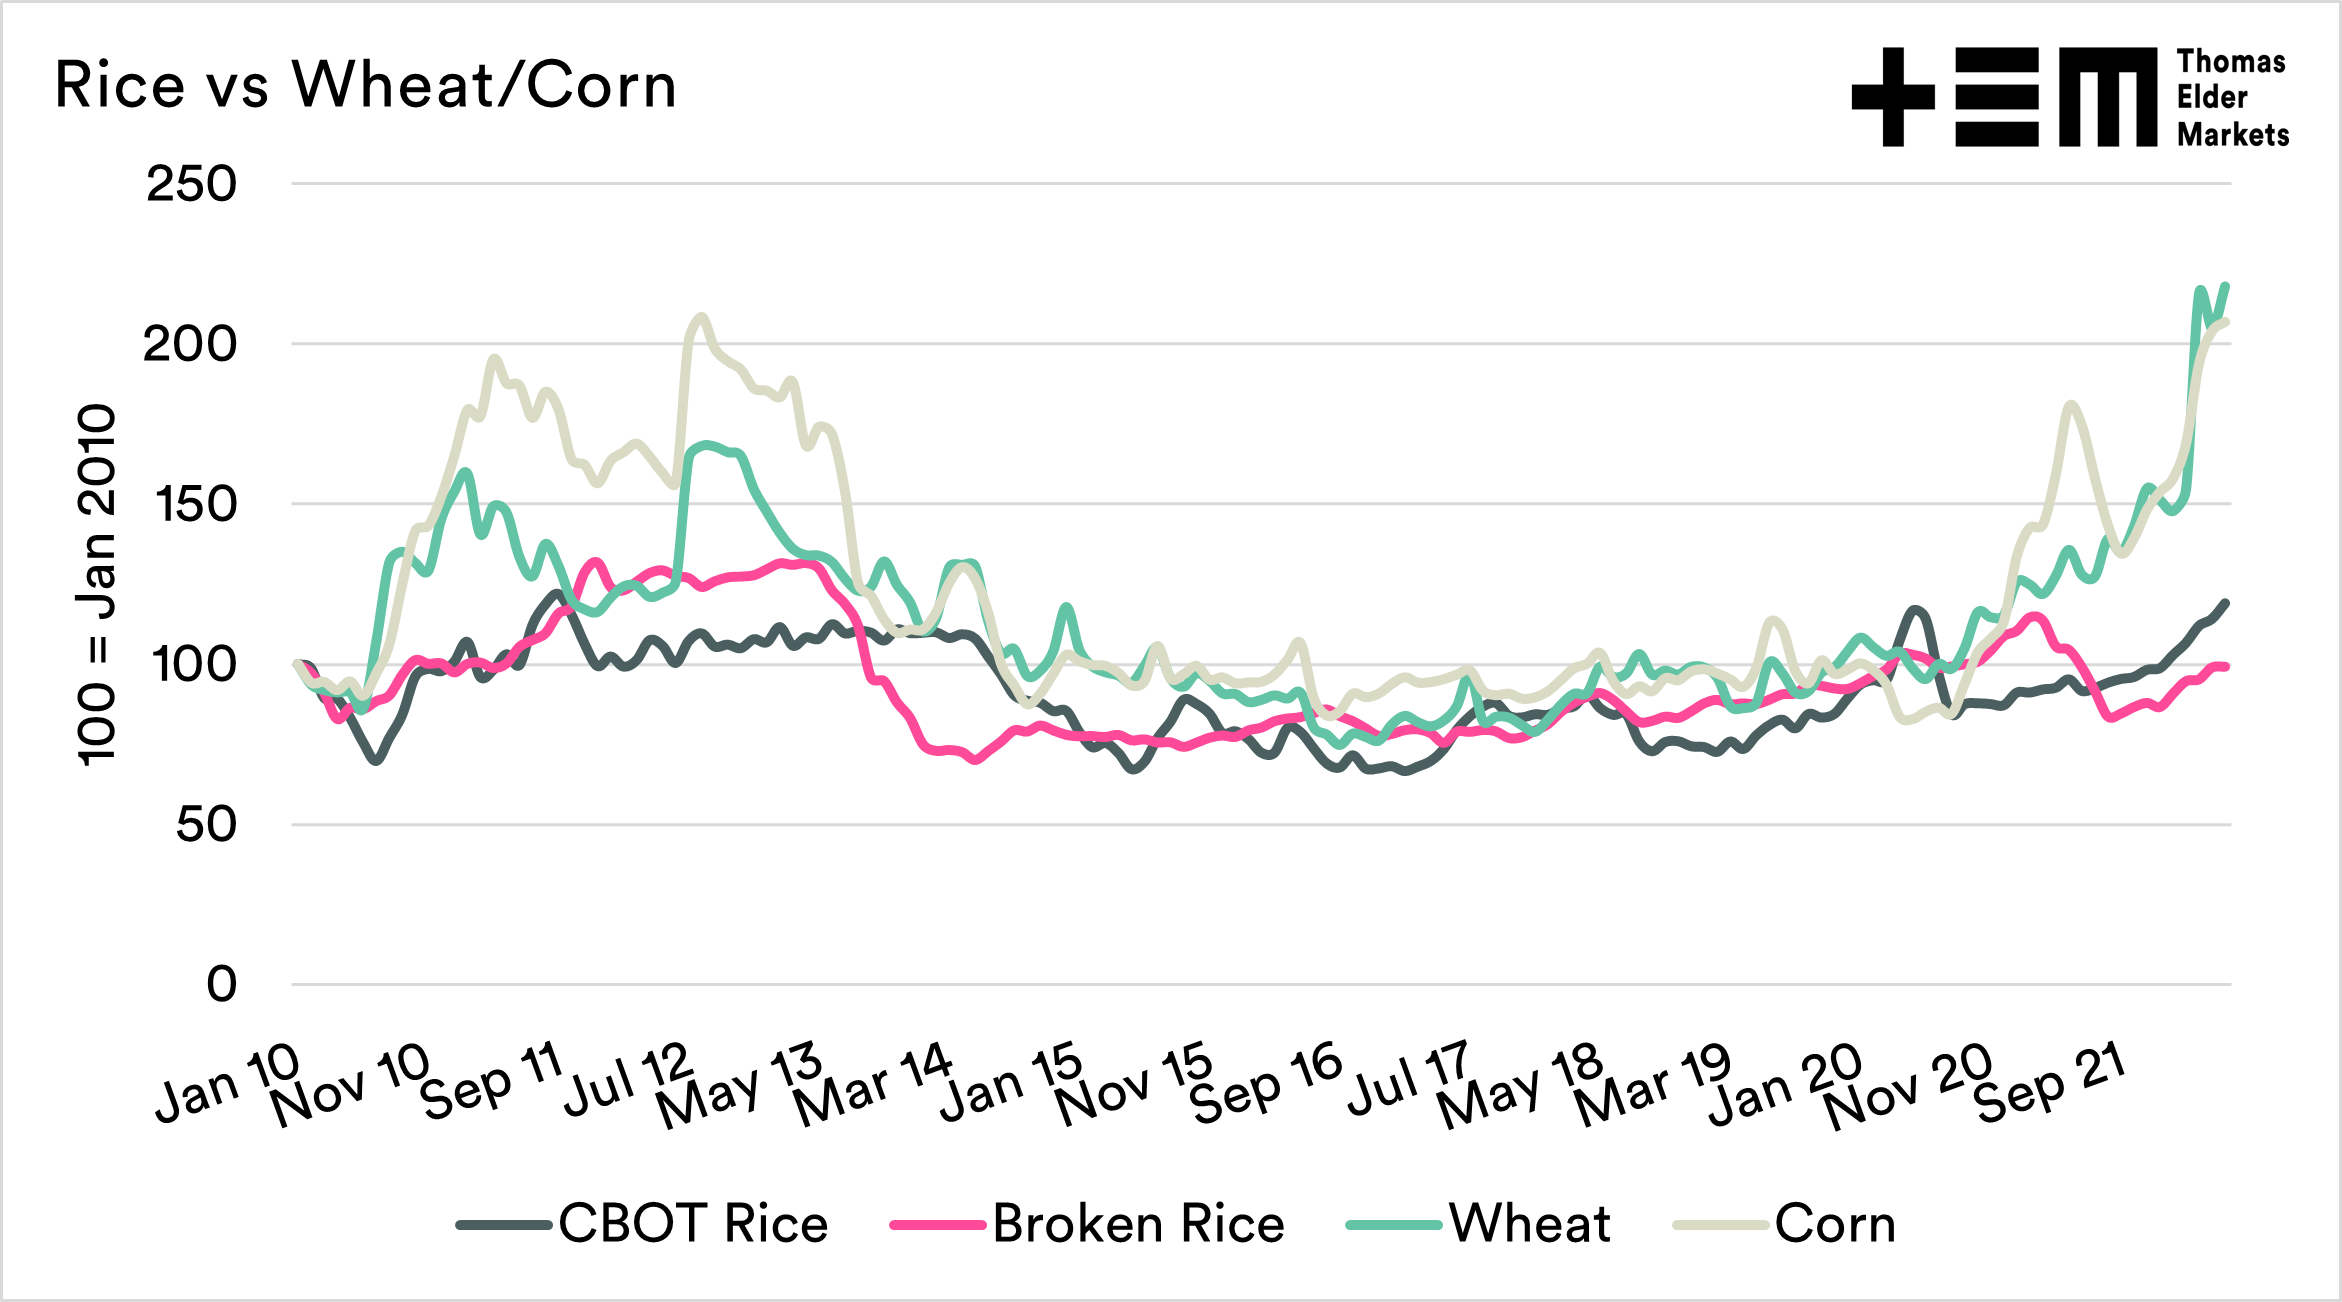Screen dimensions: 2342x1302
Task: Click the 0 y-axis label
Action: (221, 985)
